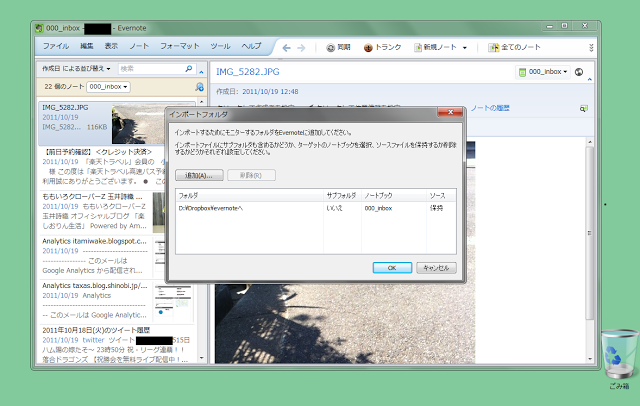Create a note with 新規ノート
The image size is (640, 406).
tap(435, 48)
